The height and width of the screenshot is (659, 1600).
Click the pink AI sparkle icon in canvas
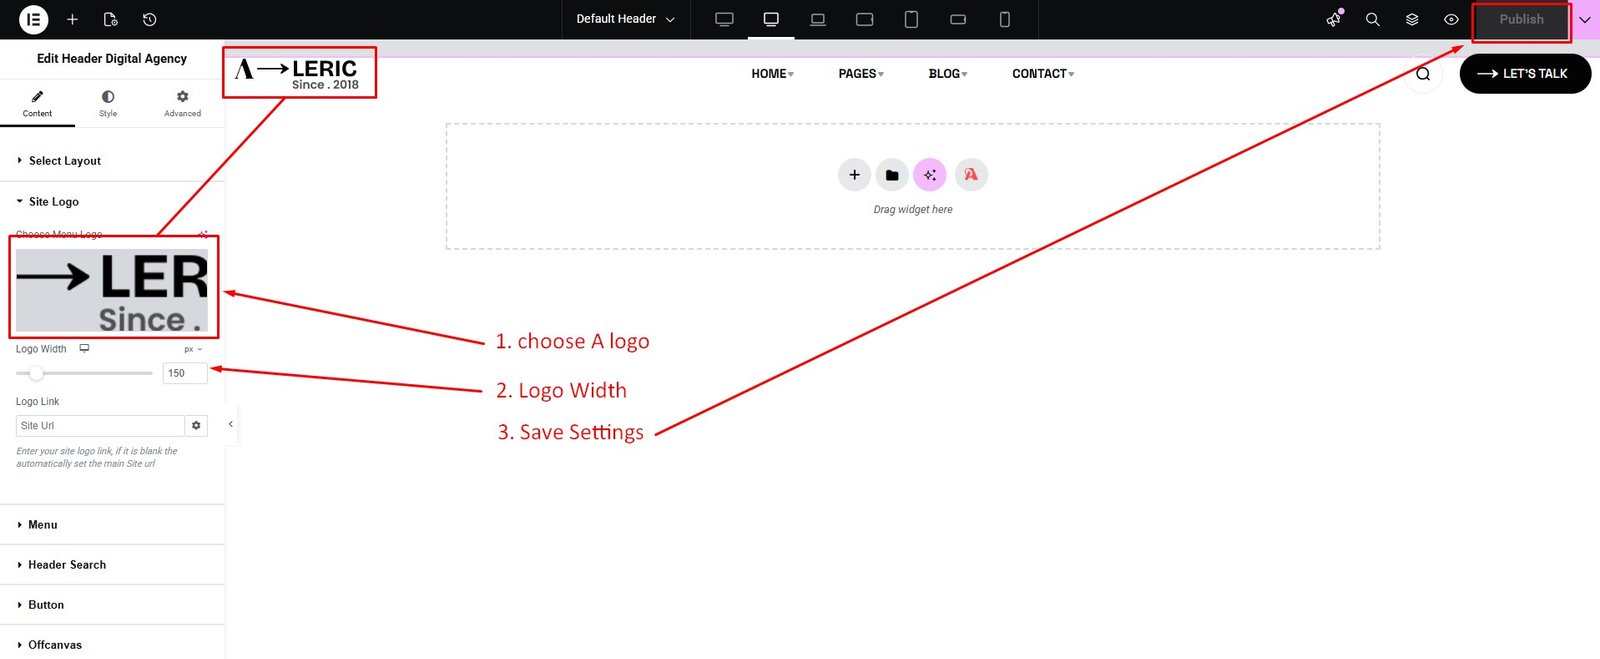point(930,175)
